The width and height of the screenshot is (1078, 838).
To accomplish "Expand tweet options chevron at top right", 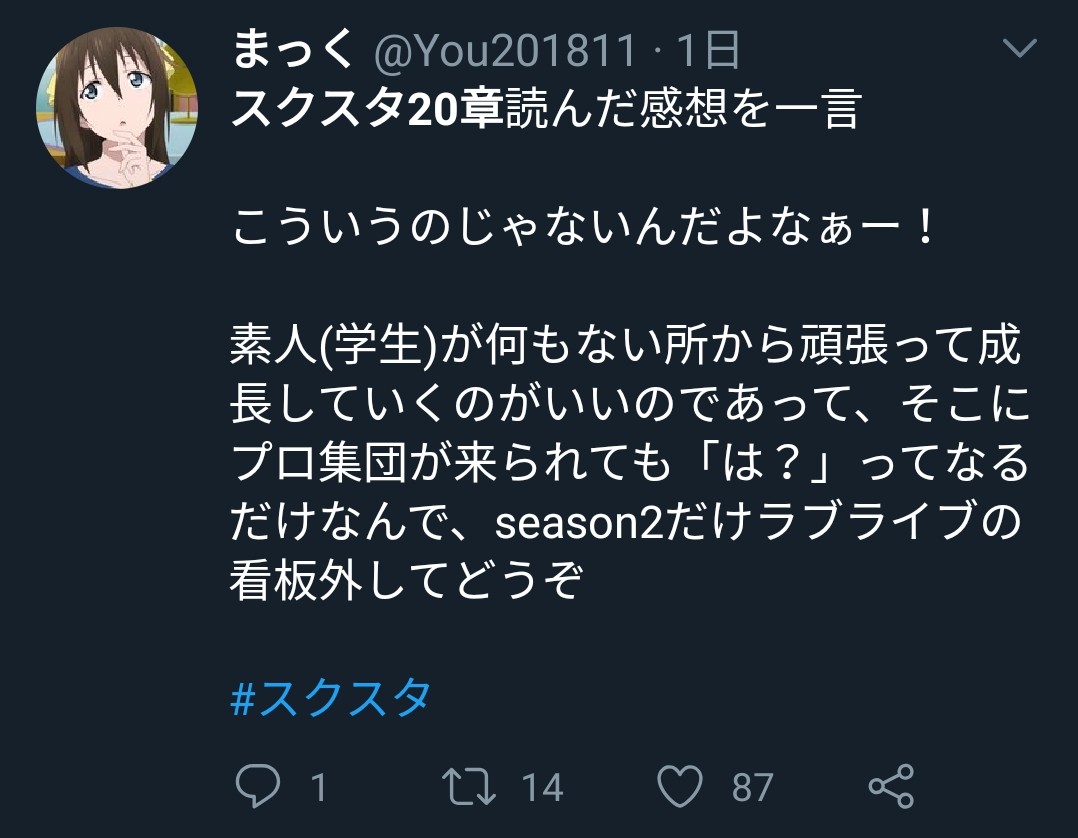I will (1020, 47).
